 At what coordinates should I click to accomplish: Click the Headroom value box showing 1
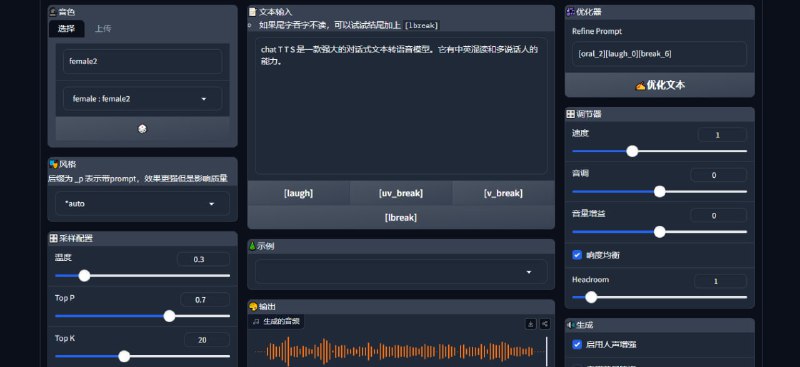(720, 281)
